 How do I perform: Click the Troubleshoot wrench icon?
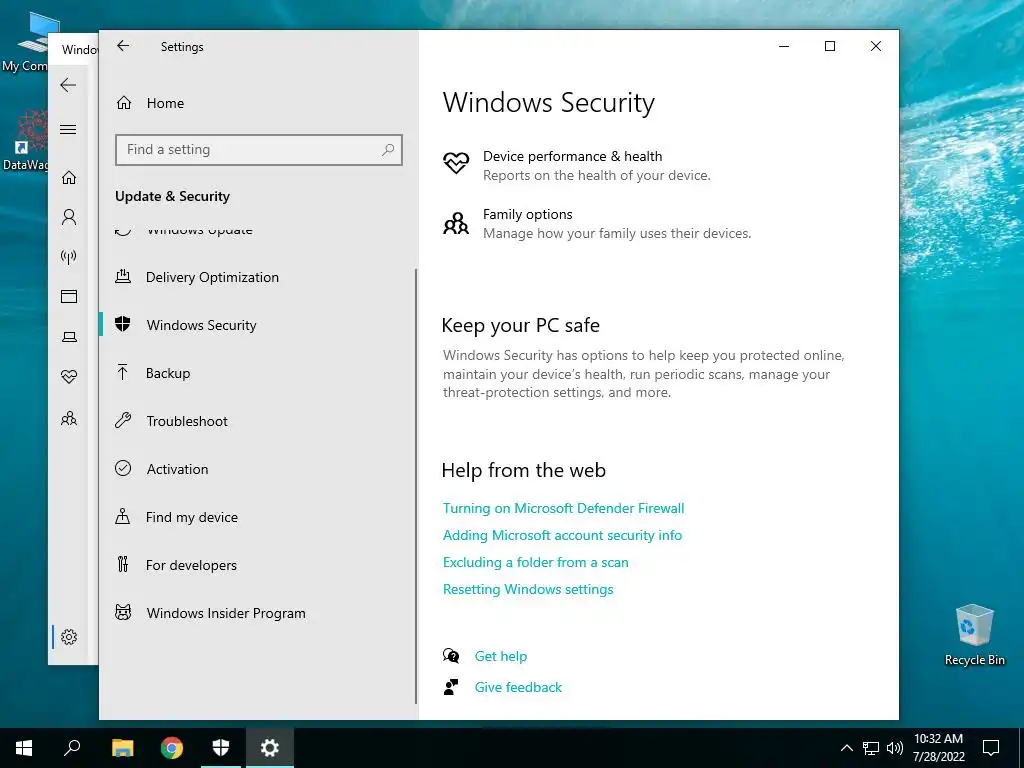123,420
